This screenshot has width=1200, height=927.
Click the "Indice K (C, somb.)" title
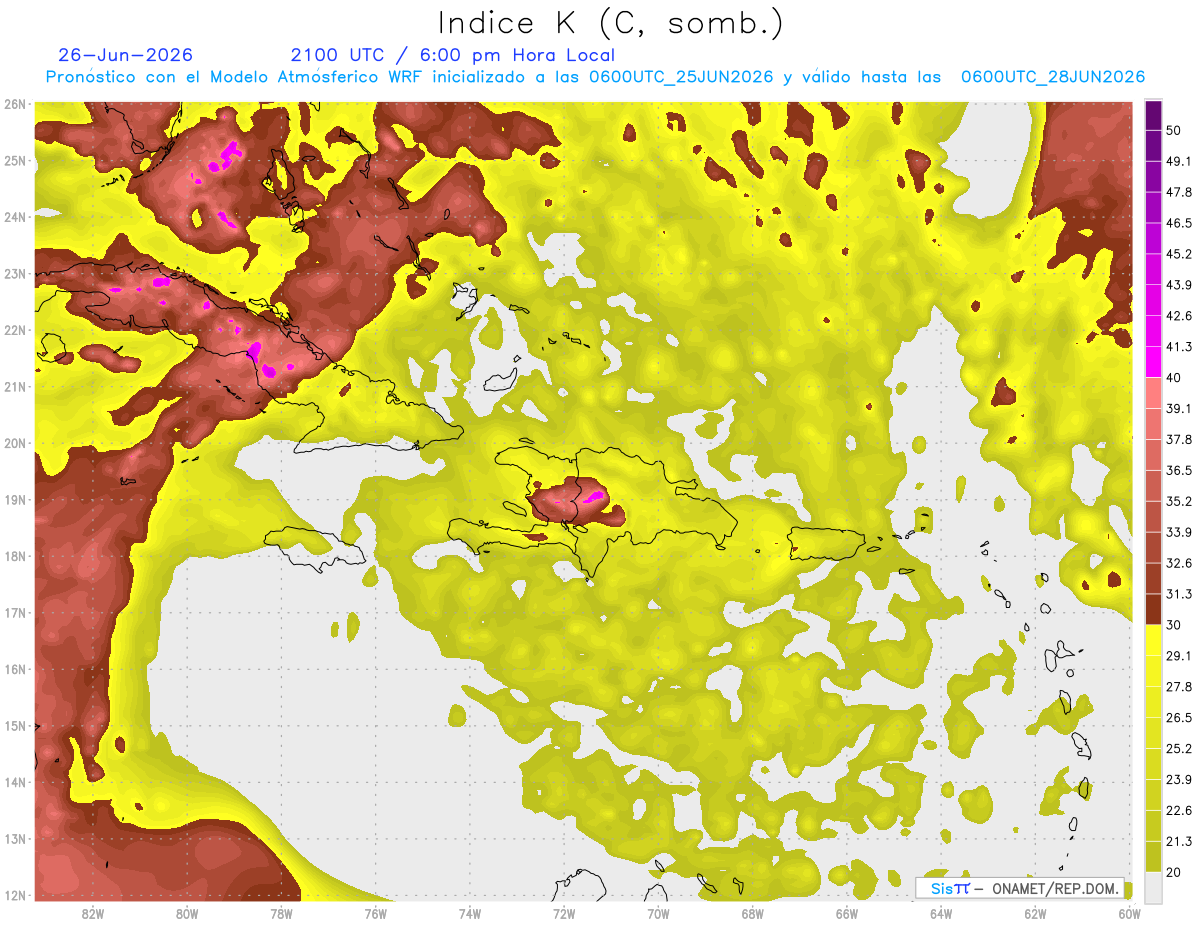click(x=611, y=24)
